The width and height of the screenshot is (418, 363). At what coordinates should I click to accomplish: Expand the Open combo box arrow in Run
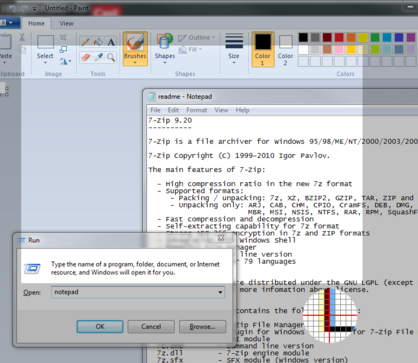click(x=220, y=292)
